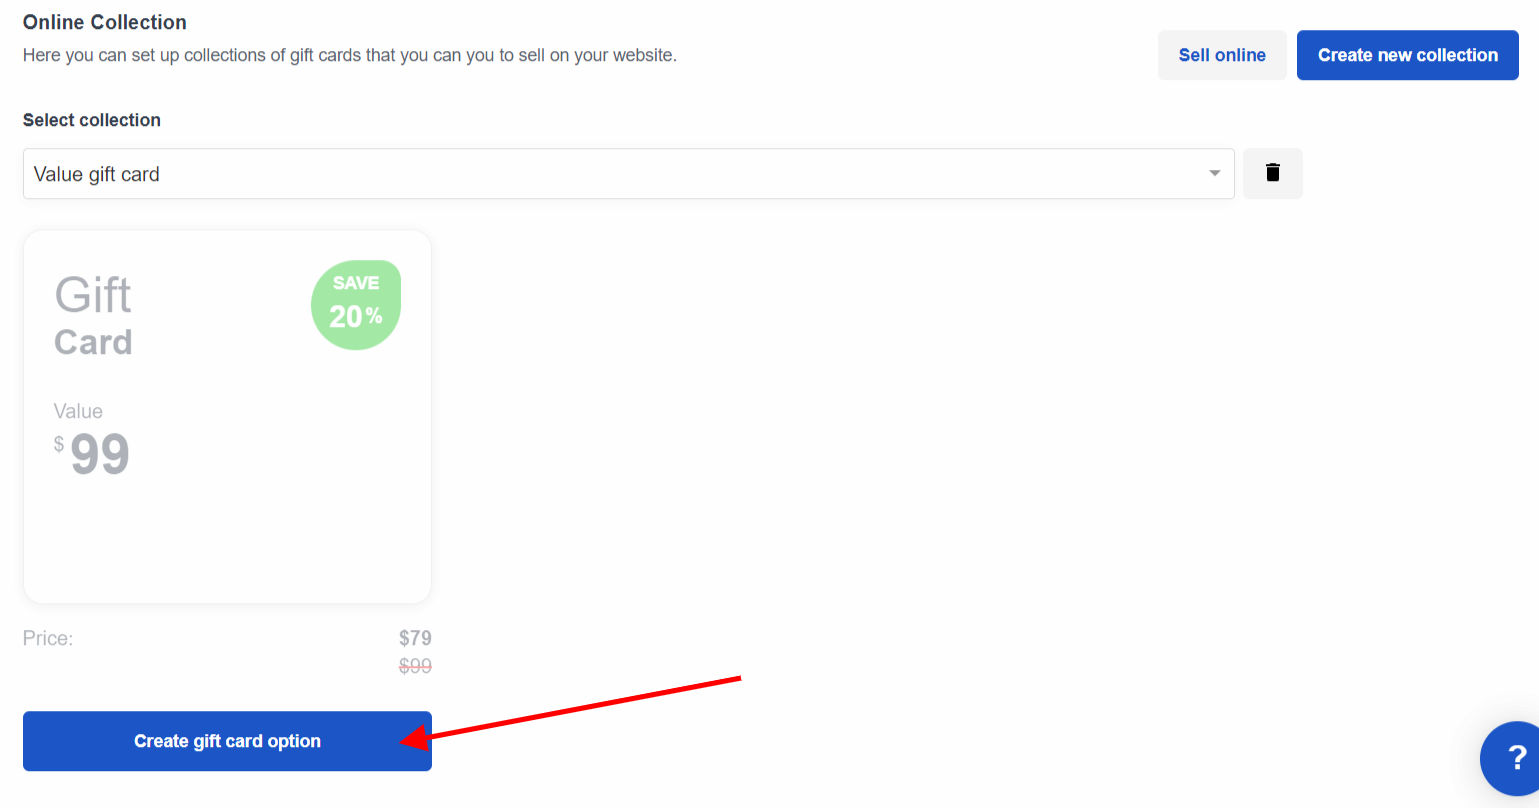Viewport: 1539px width, 808px height.
Task: Click the dollar sign beside 99
Action: (59, 444)
